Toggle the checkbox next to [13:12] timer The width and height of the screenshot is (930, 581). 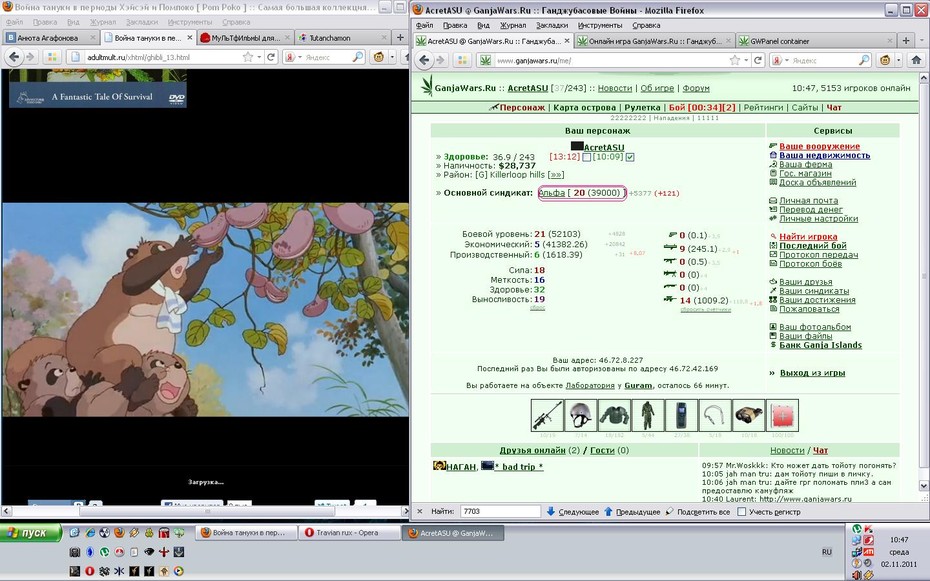click(587, 157)
